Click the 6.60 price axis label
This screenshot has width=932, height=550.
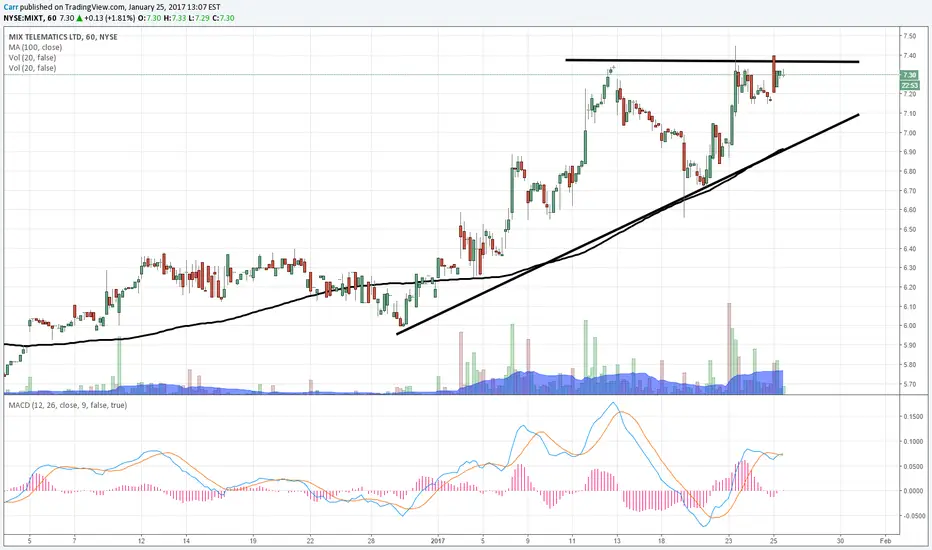[909, 210]
